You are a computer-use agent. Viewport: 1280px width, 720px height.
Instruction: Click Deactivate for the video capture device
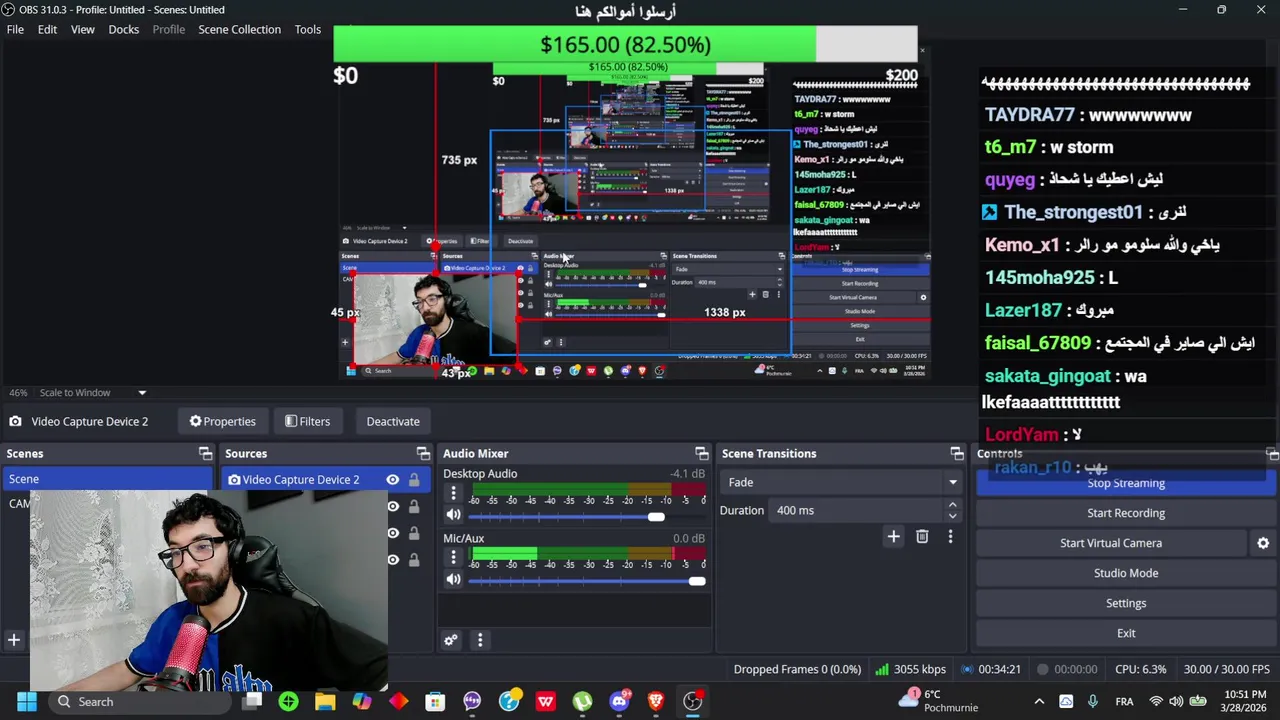393,421
